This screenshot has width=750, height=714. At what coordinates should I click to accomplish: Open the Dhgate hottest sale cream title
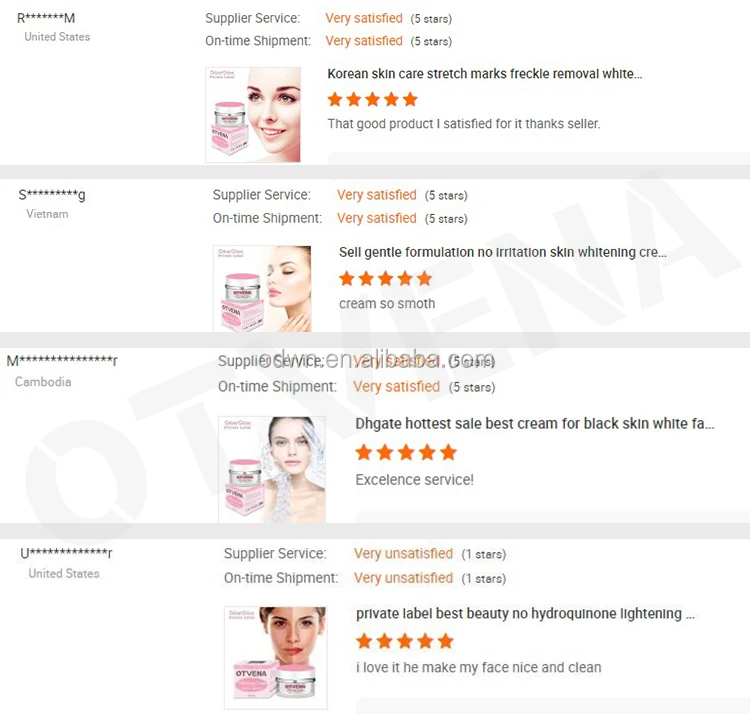click(535, 424)
